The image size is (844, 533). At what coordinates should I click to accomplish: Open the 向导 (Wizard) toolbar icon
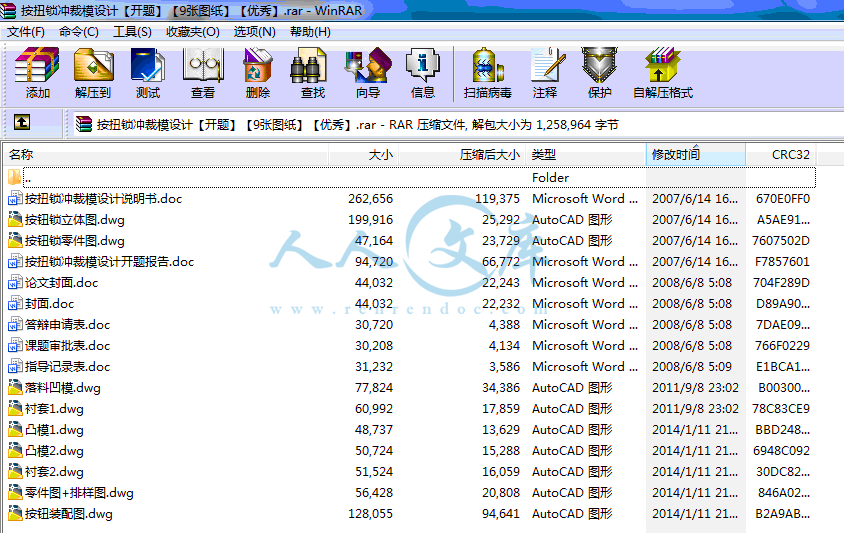click(368, 65)
